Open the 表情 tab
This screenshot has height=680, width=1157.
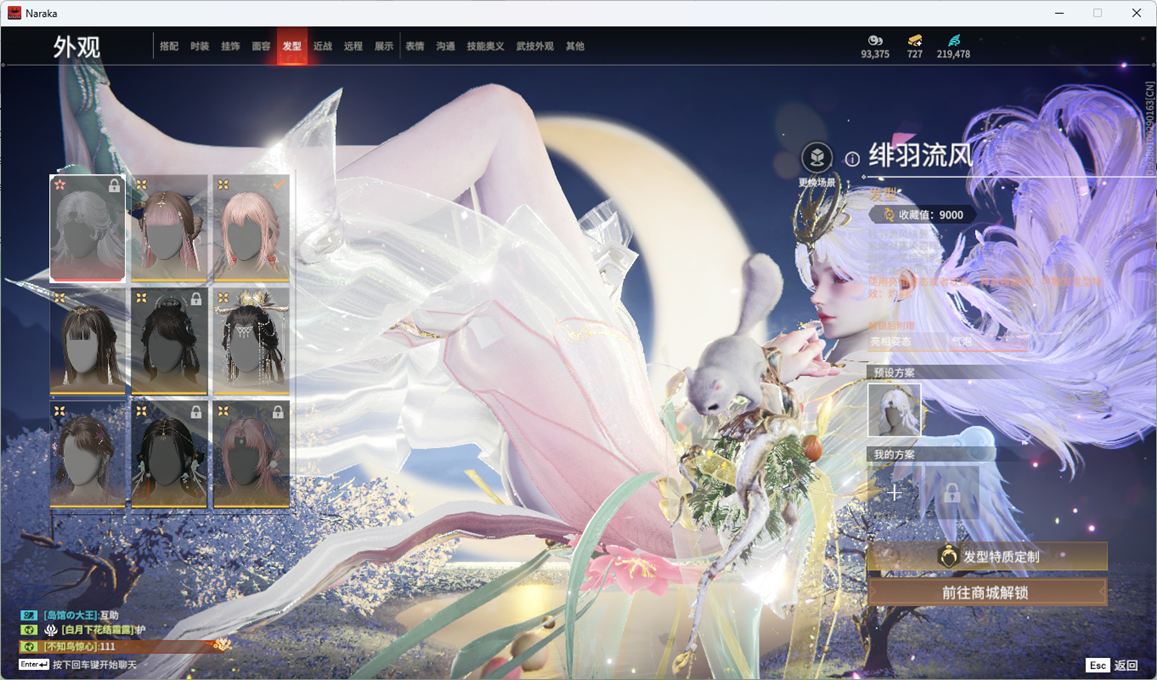tap(415, 46)
